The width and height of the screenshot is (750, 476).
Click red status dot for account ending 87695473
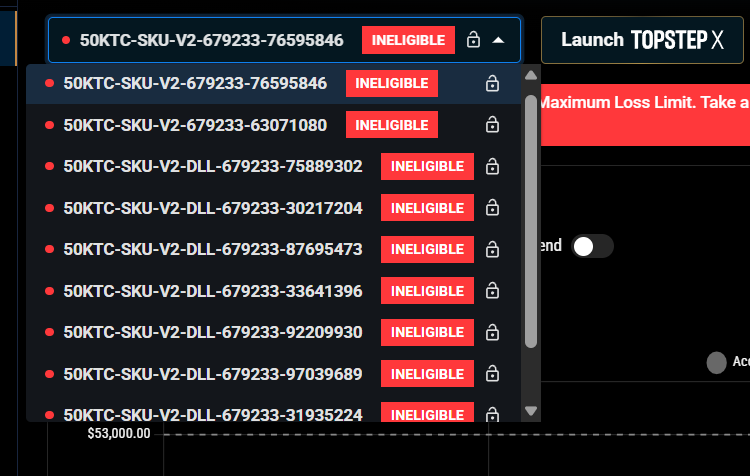[x=49, y=249]
